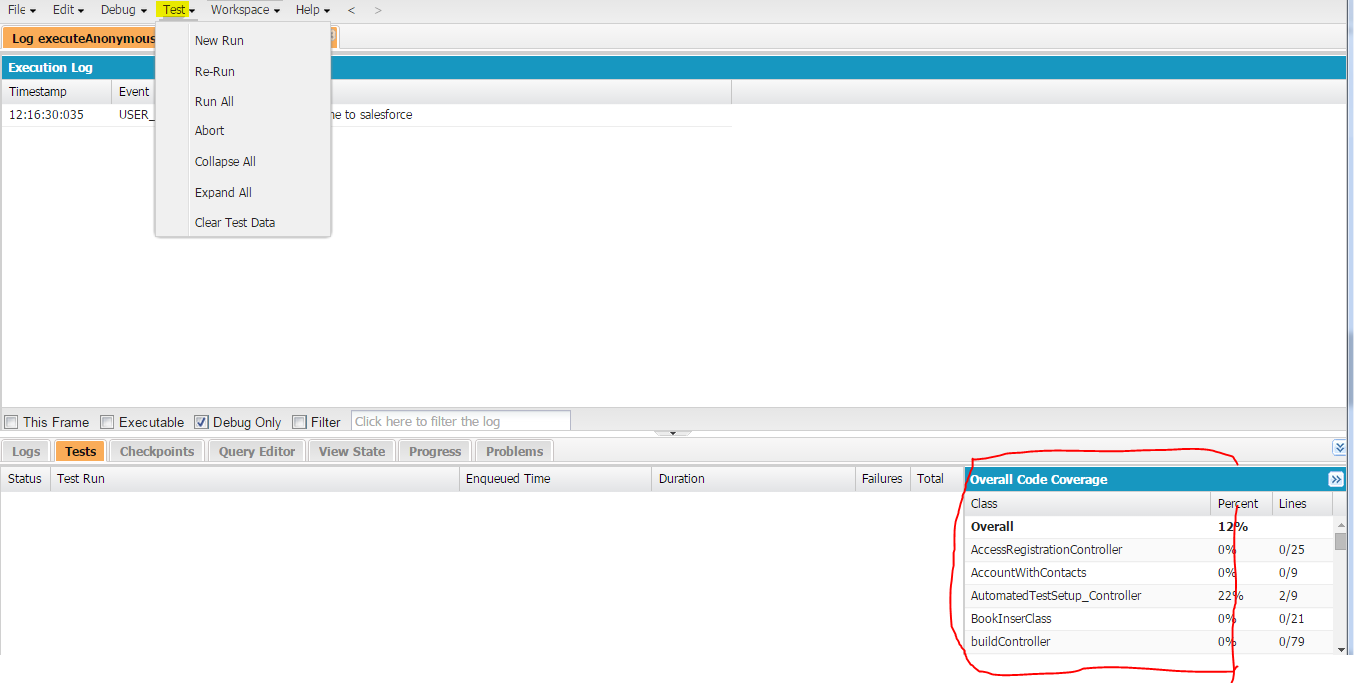
Task: Open the Workspace dropdown menu
Action: (x=240, y=10)
